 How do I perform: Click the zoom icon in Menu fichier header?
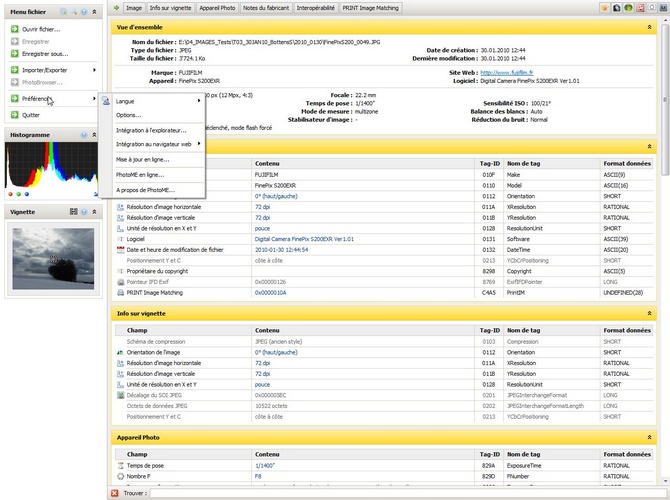[72, 11]
